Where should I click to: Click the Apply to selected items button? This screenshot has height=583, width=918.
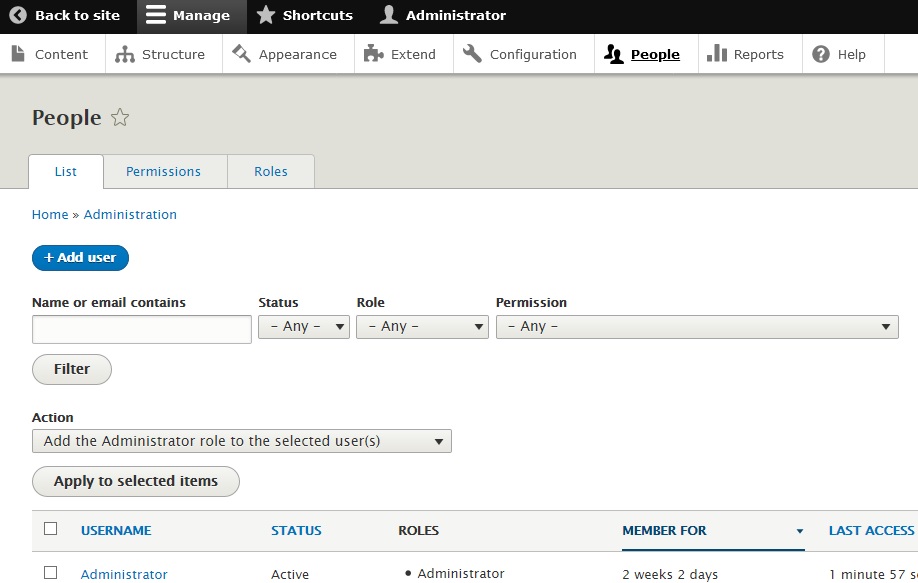(x=136, y=481)
